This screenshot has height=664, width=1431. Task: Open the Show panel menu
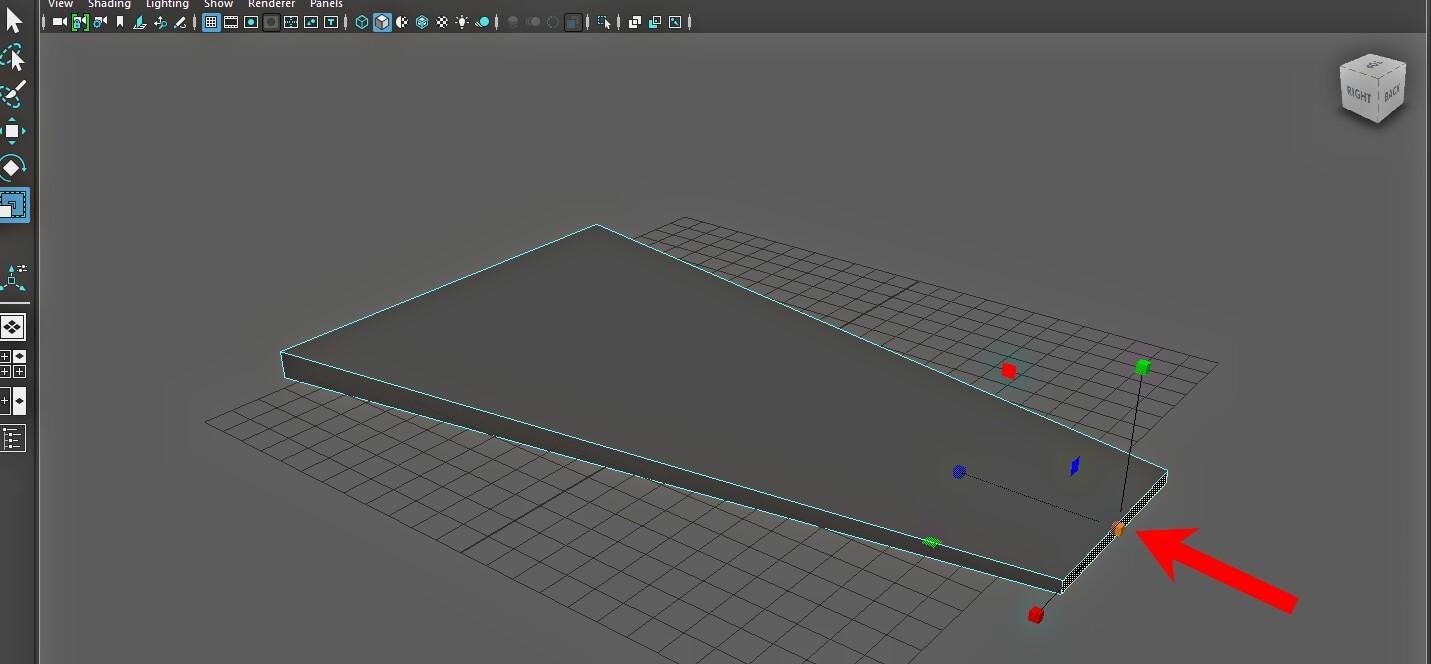coord(218,4)
